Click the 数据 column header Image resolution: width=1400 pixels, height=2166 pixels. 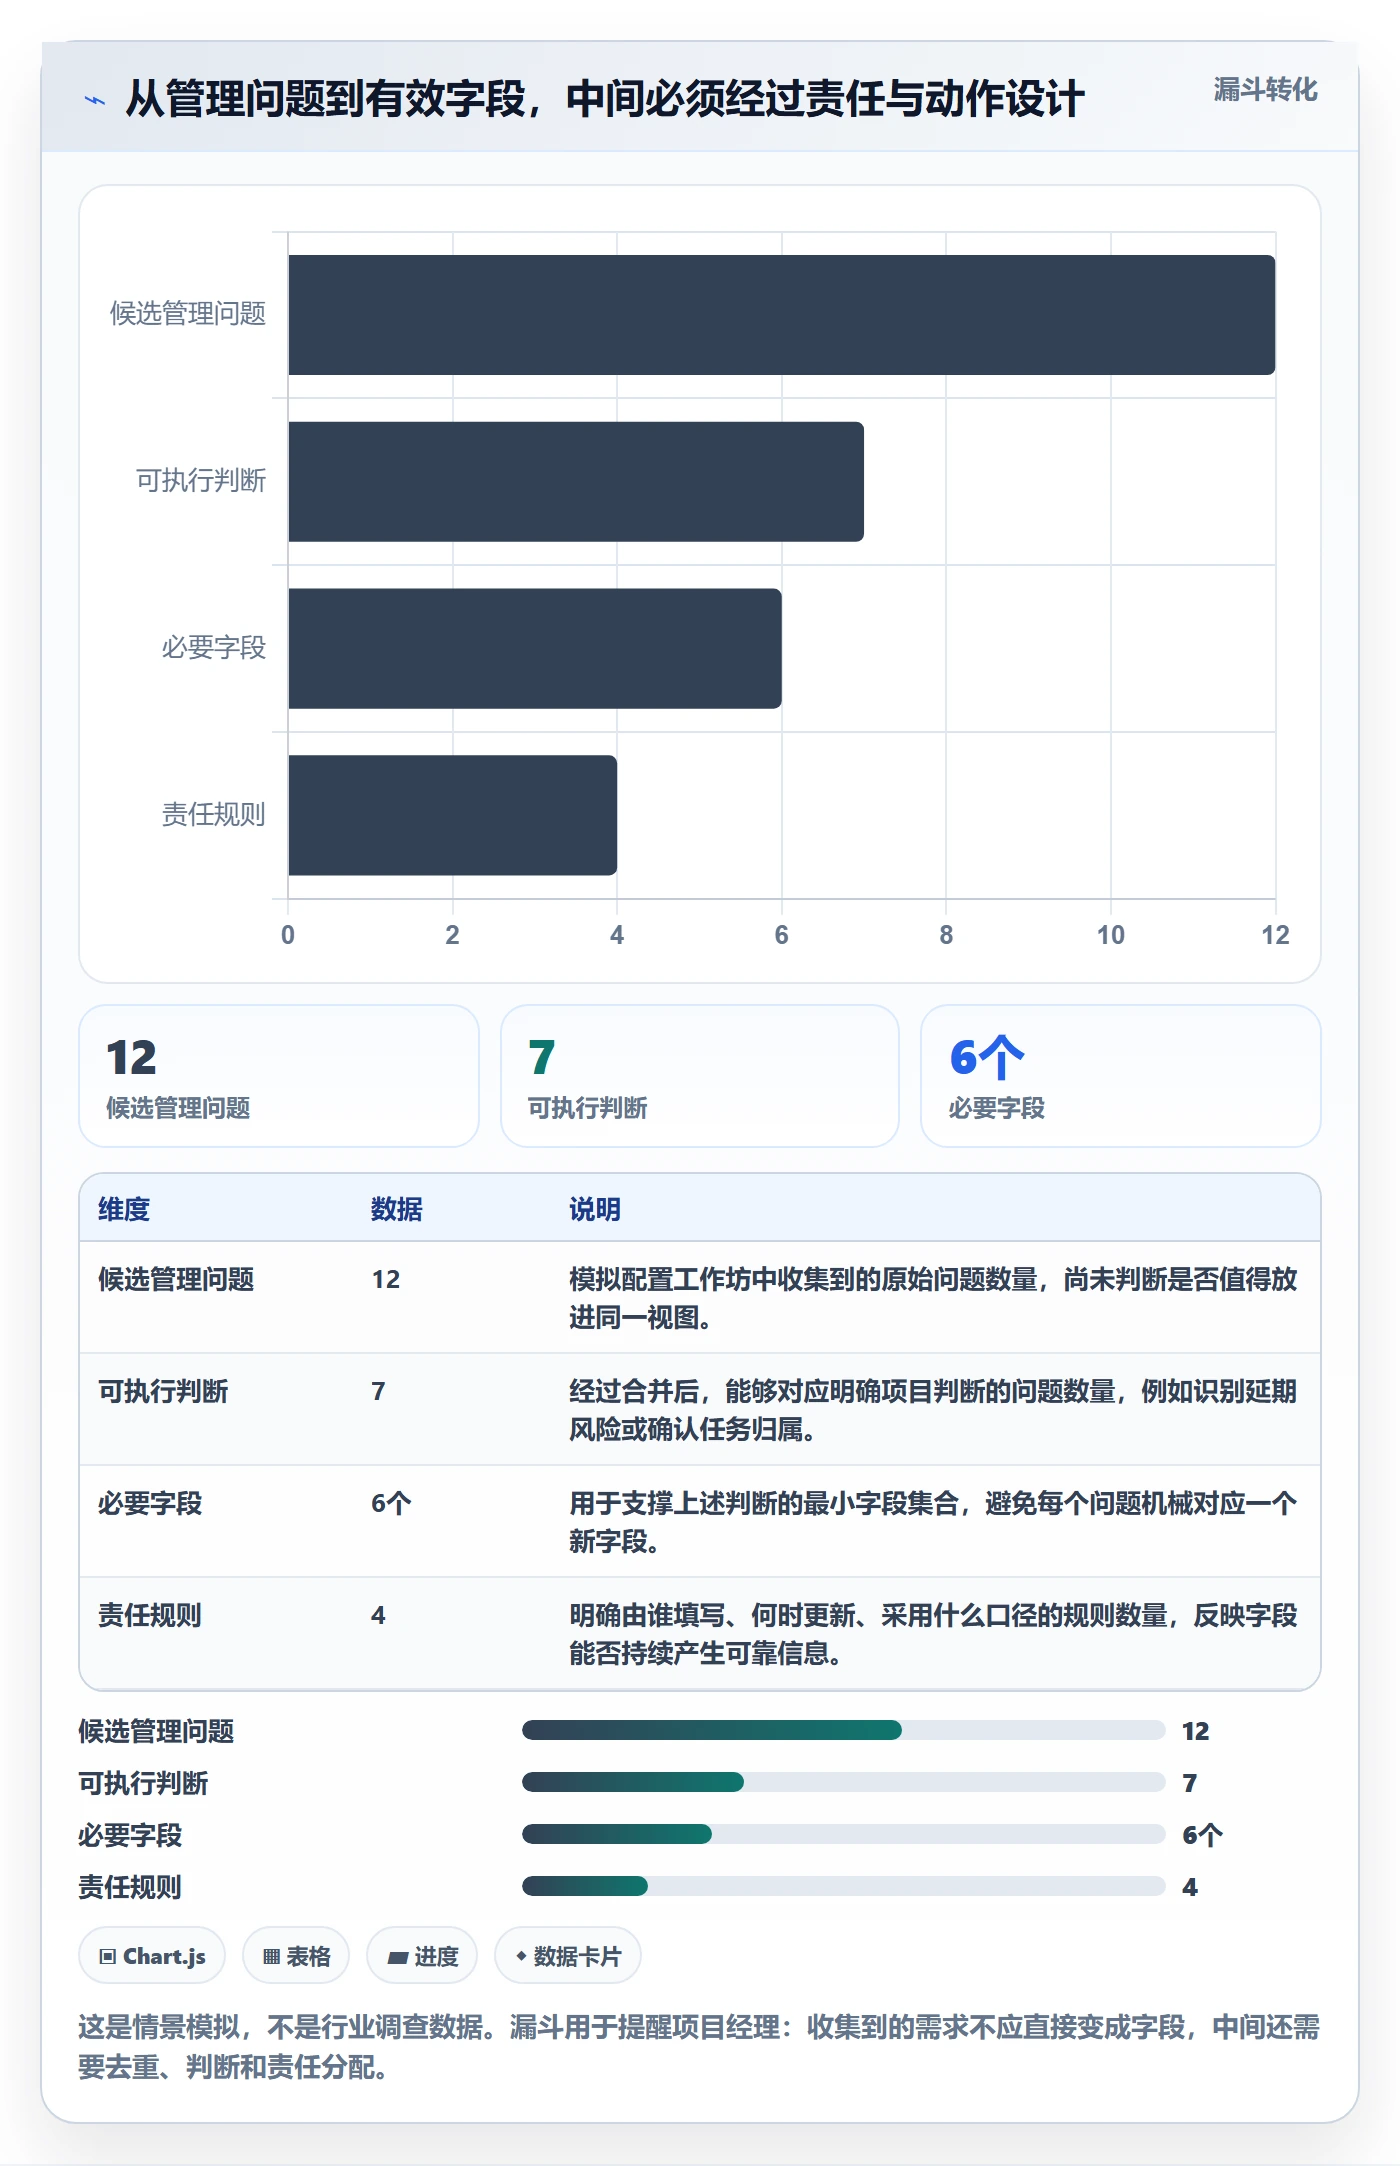click(397, 1209)
